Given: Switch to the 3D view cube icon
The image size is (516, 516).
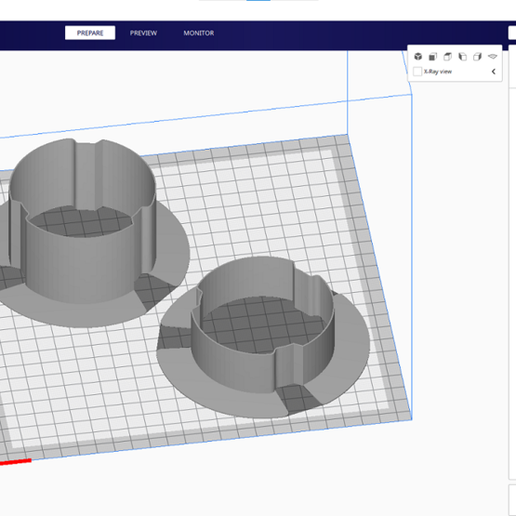Looking at the screenshot, I should pyautogui.click(x=418, y=57).
